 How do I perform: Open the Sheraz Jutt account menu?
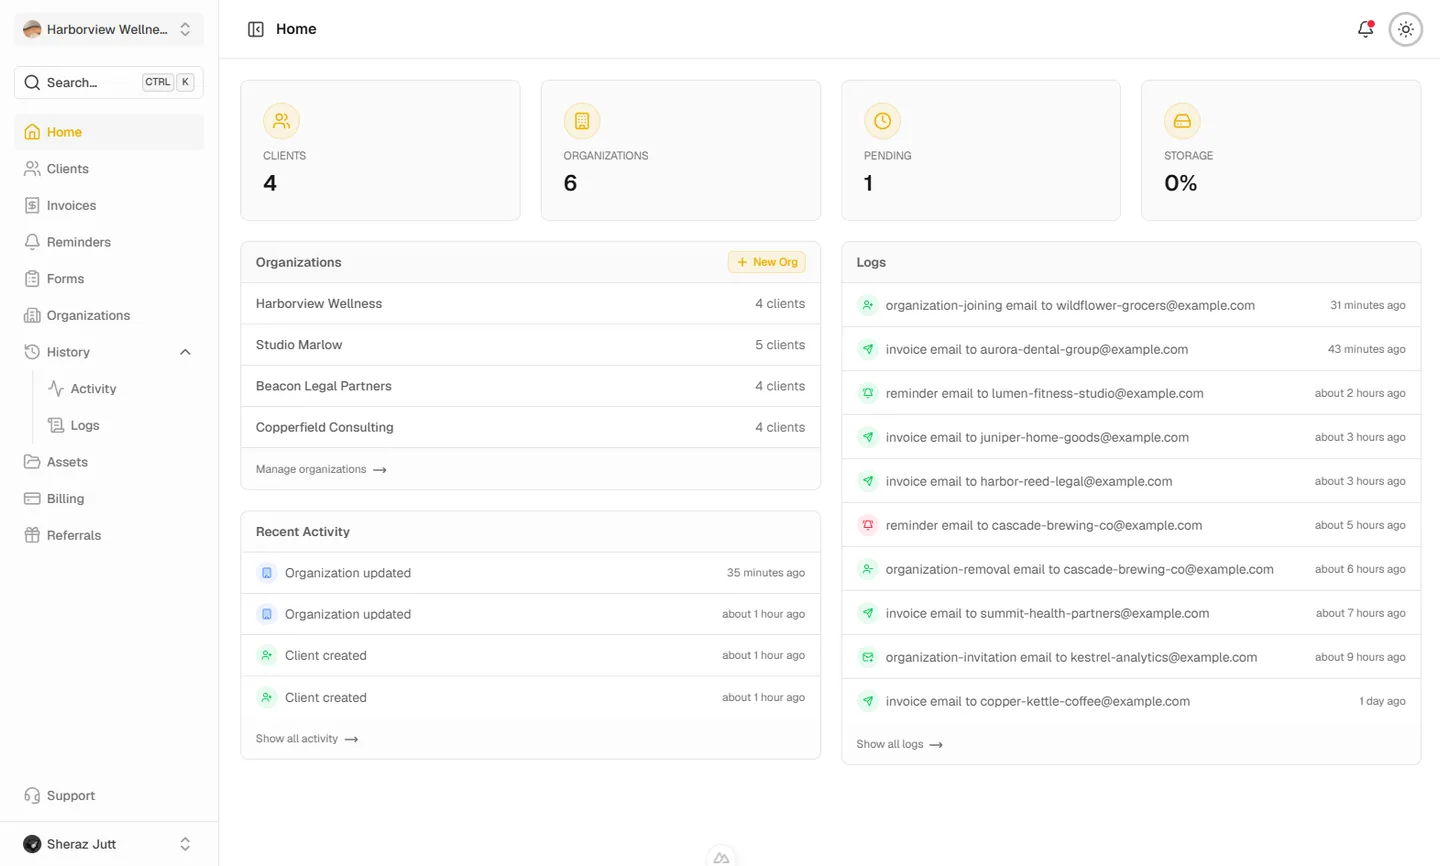pyautogui.click(x=108, y=844)
